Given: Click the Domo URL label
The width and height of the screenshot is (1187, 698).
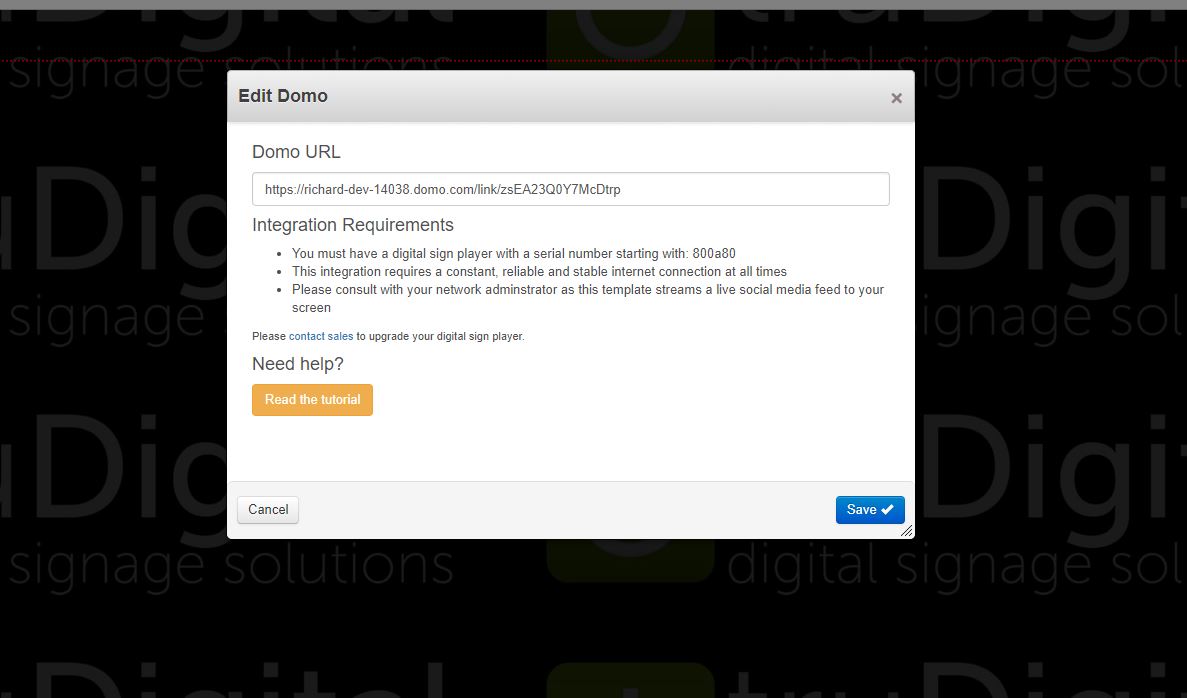Looking at the screenshot, I should coord(296,152).
